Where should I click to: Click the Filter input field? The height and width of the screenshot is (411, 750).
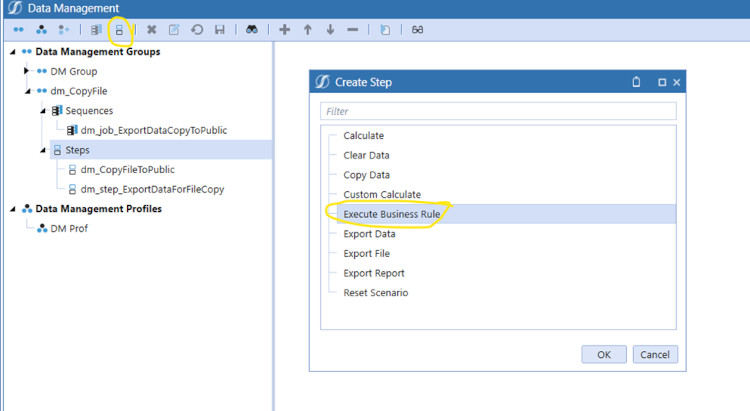pyautogui.click(x=498, y=111)
